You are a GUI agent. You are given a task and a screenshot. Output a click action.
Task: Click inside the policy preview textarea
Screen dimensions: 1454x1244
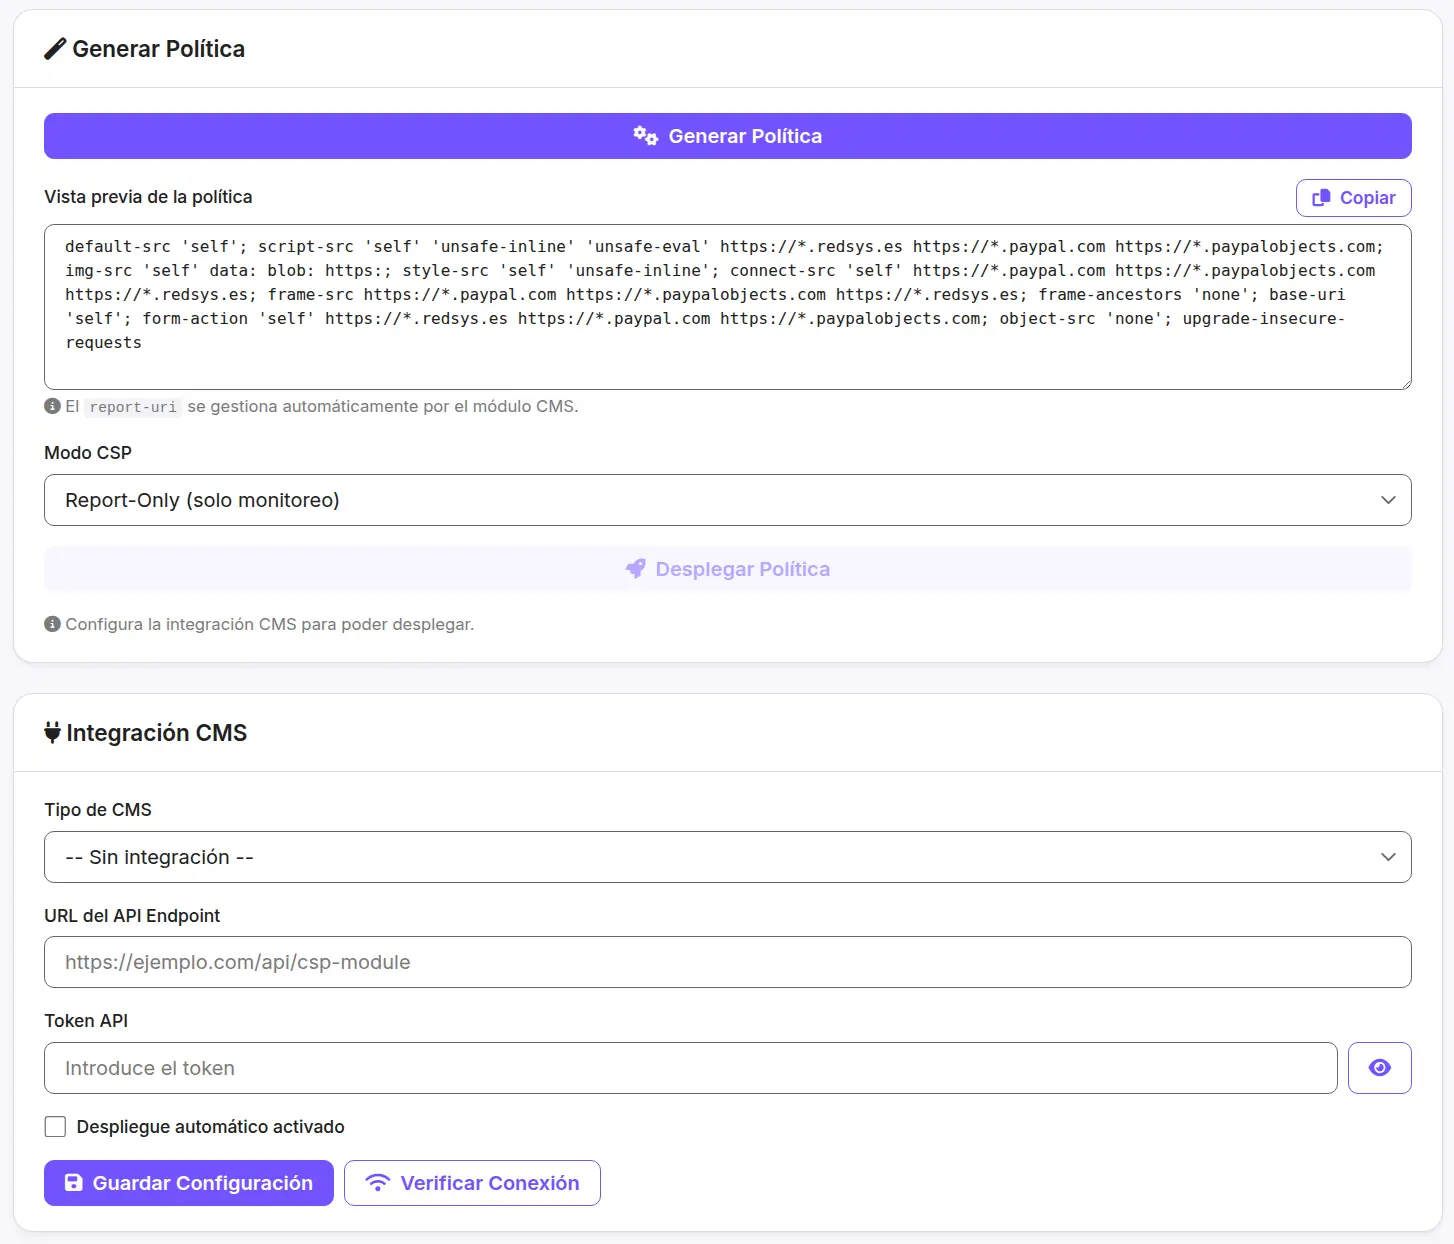(727, 307)
